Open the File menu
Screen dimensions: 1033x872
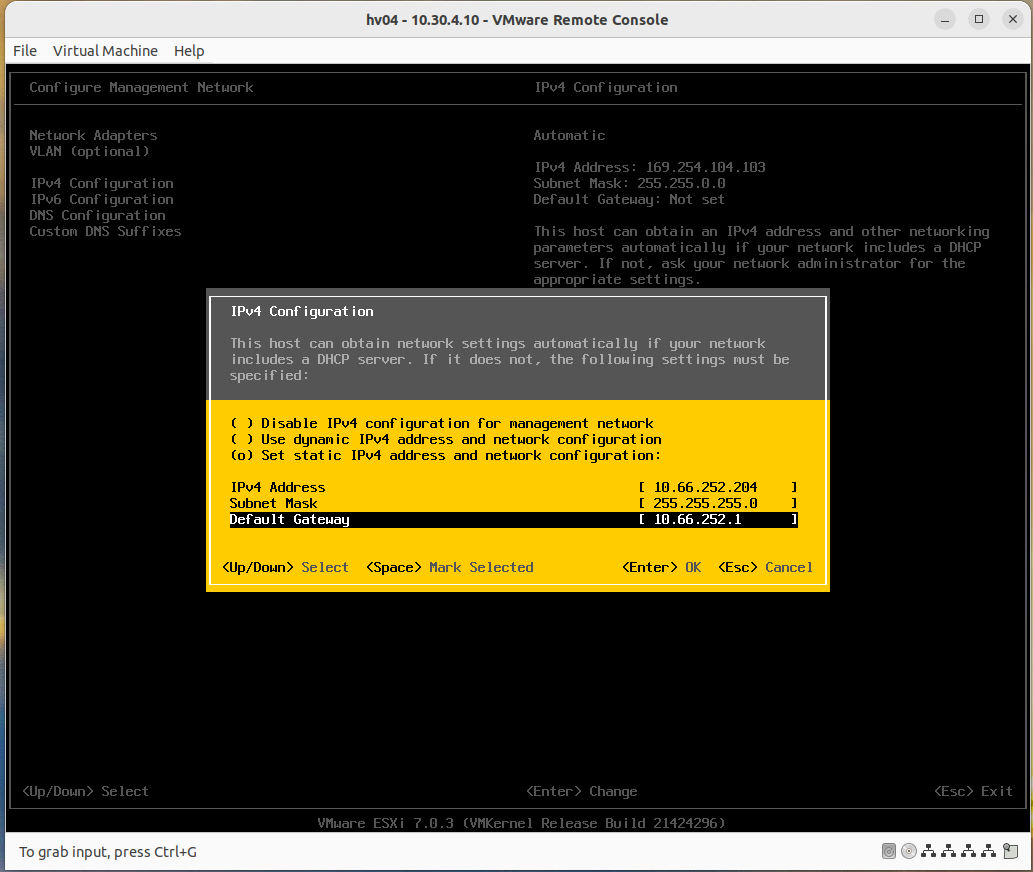point(24,51)
